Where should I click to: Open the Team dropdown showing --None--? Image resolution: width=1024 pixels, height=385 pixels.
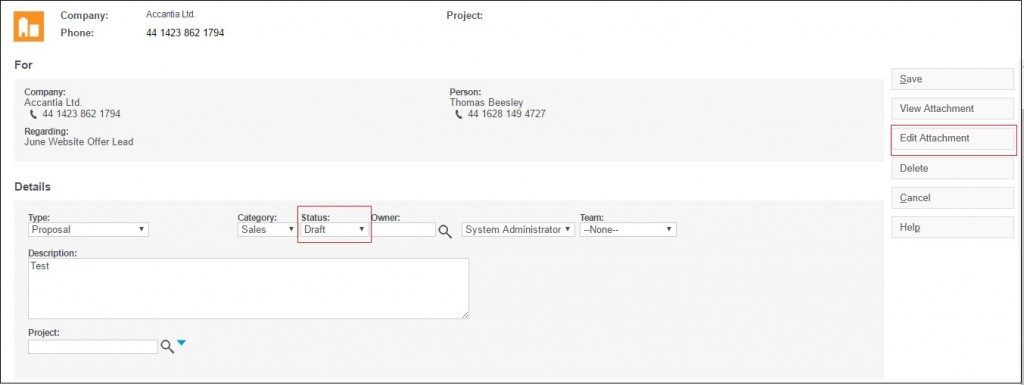(x=628, y=230)
